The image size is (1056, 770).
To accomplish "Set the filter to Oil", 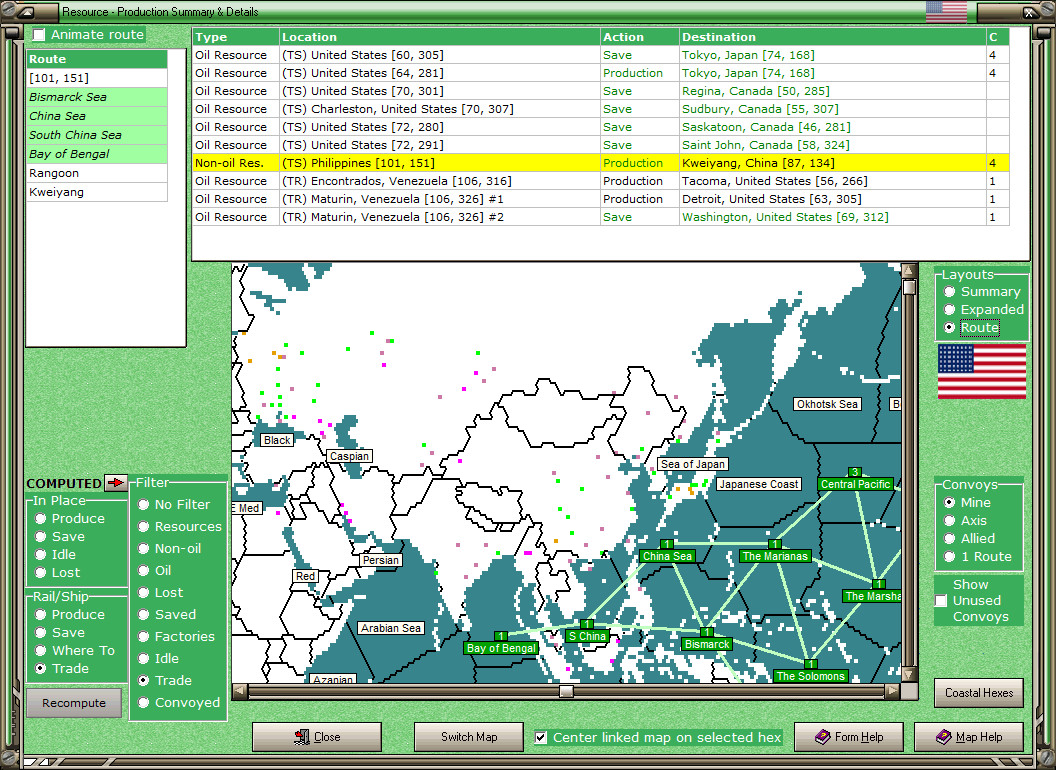I will [x=144, y=571].
